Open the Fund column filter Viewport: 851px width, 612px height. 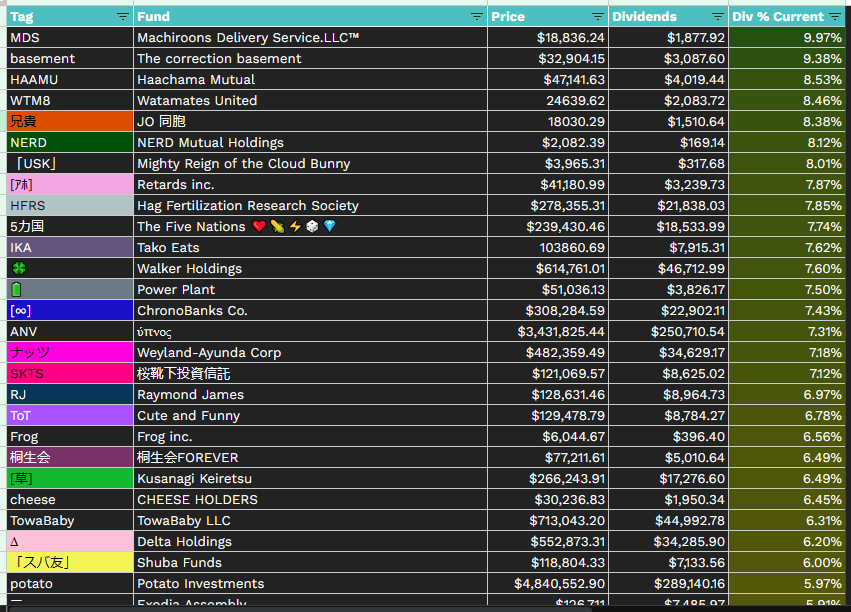477,17
